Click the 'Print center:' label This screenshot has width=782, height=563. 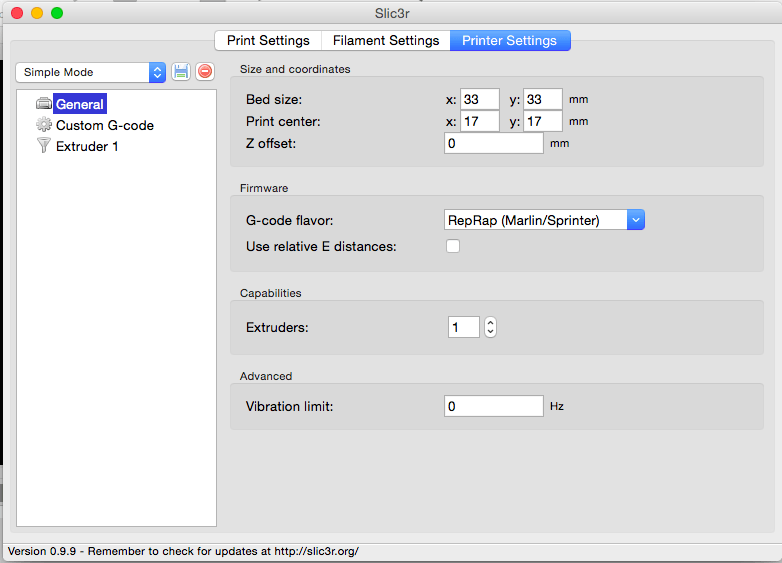pyautogui.click(x=283, y=121)
